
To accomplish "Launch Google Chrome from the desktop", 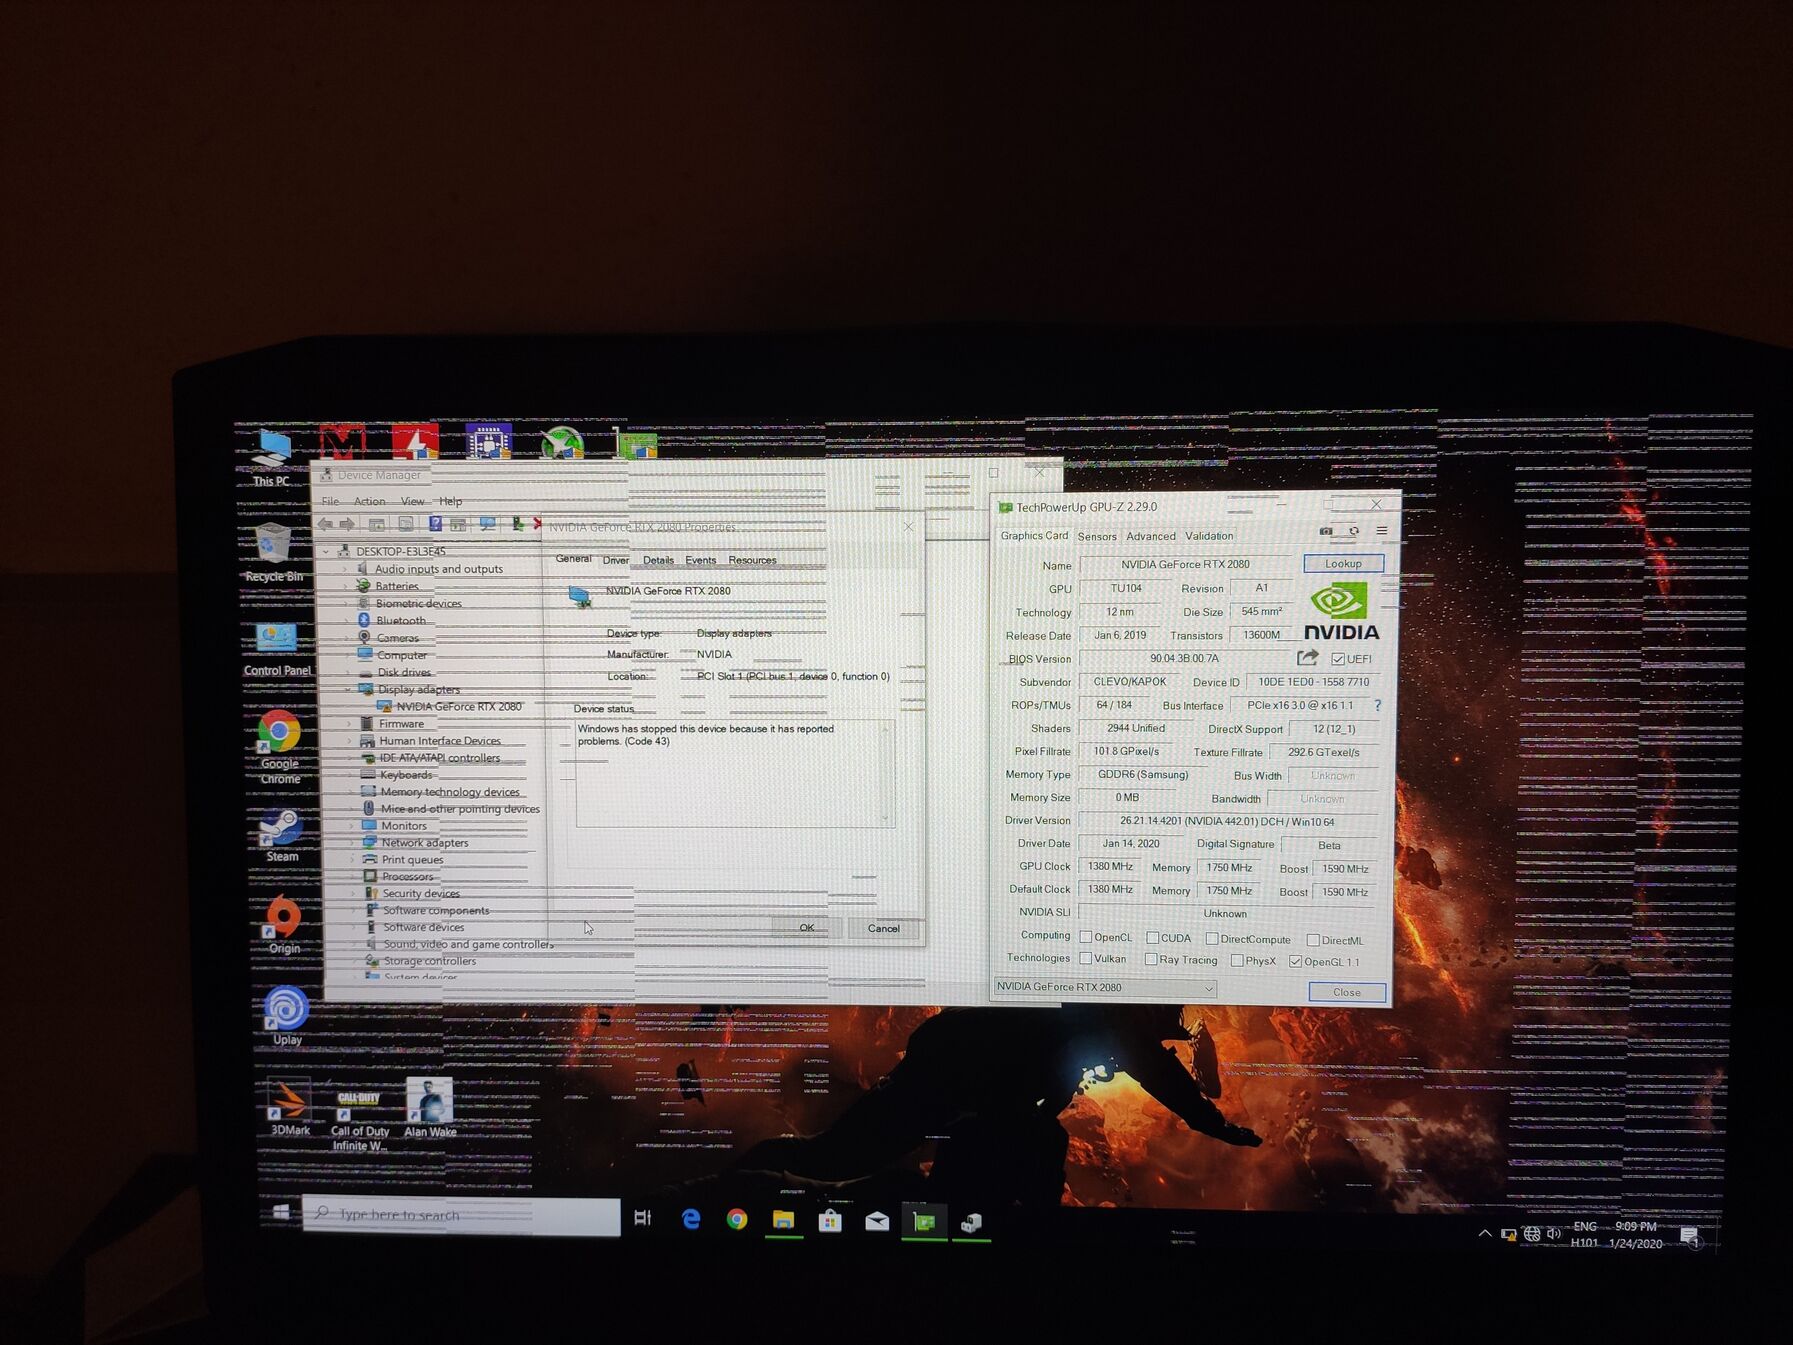I will (279, 745).
